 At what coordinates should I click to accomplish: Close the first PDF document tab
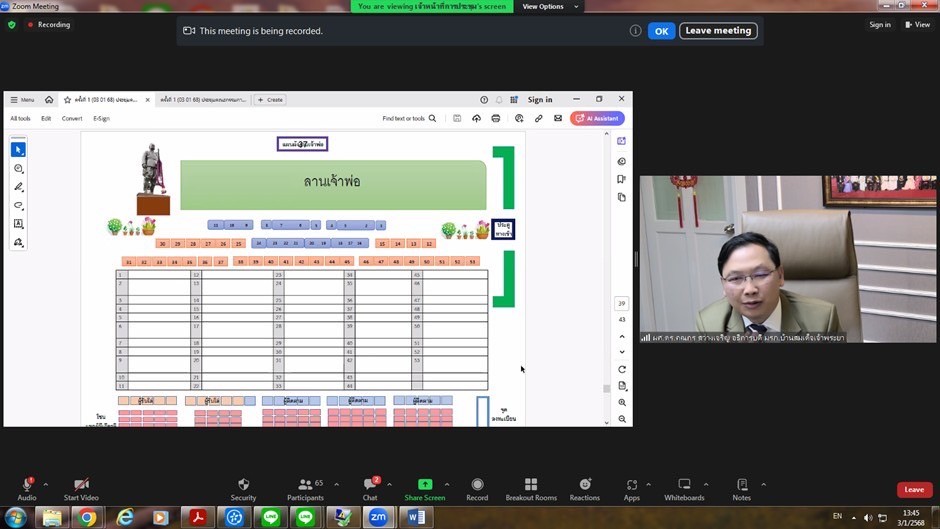pos(147,100)
